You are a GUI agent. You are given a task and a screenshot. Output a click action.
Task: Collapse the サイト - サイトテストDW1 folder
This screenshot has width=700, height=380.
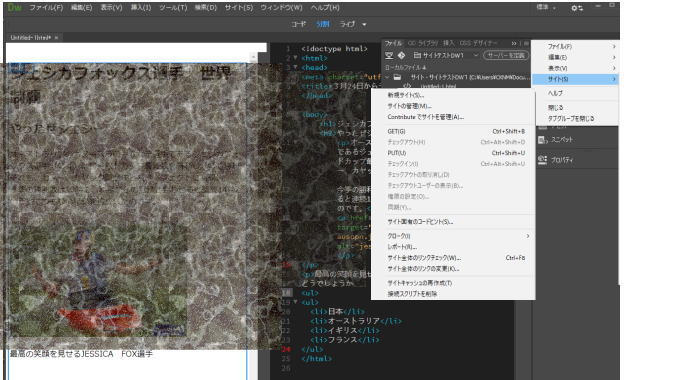[x=387, y=77]
